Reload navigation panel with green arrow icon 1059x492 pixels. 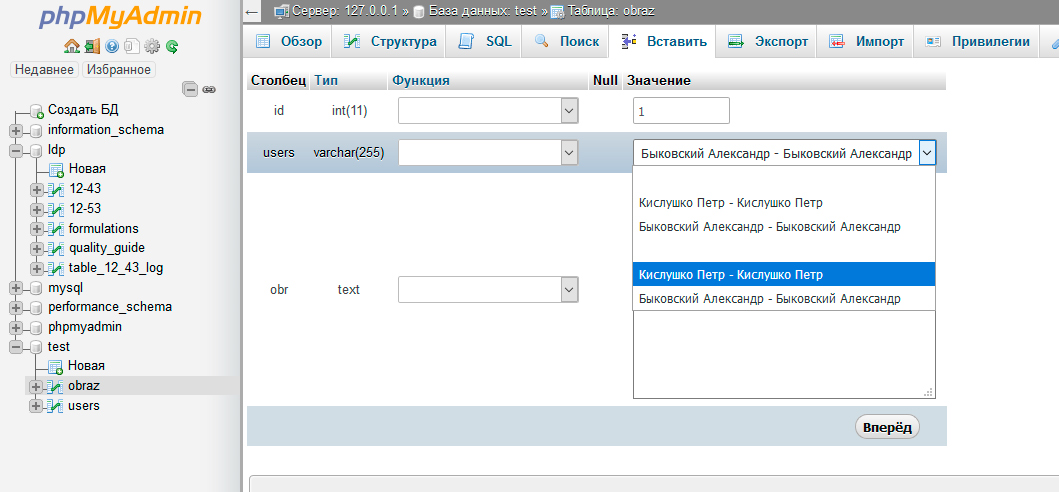pyautogui.click(x=172, y=46)
